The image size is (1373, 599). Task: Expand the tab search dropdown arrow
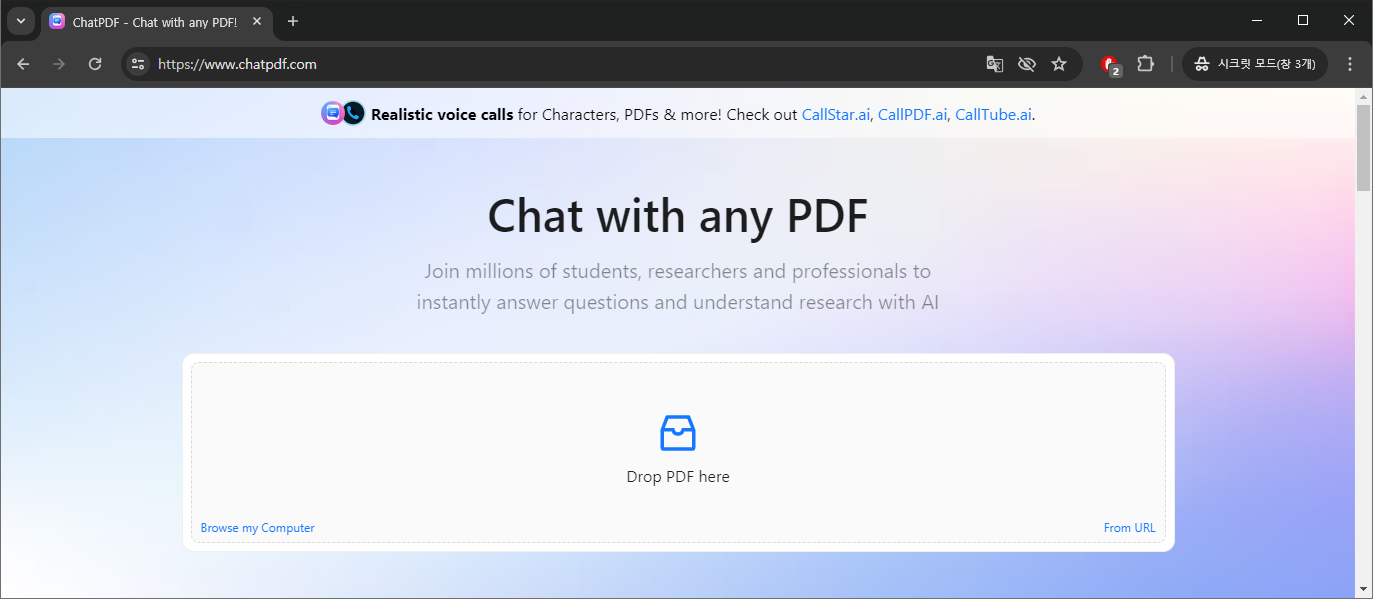(x=20, y=21)
